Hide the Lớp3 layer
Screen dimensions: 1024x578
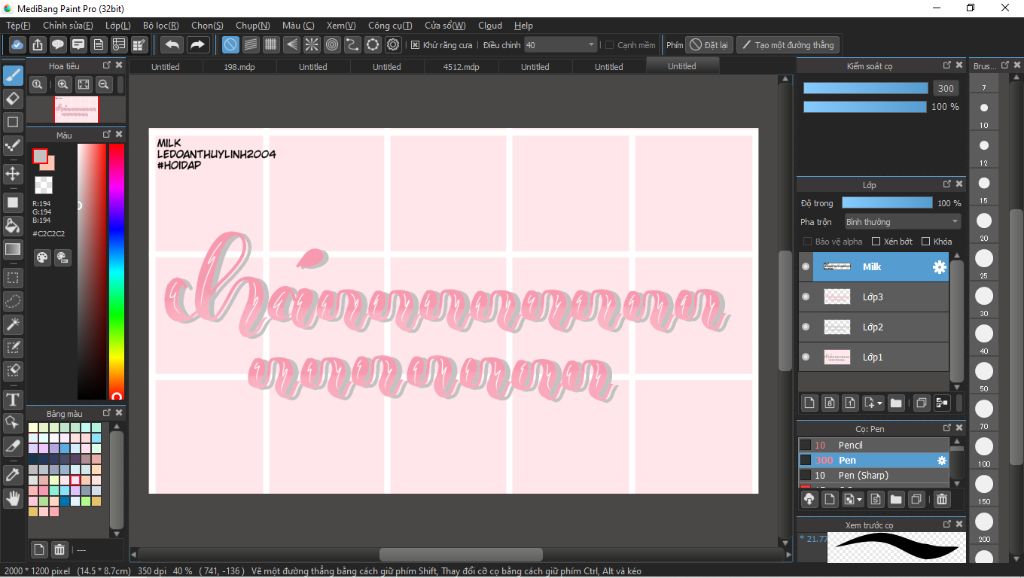click(x=805, y=297)
